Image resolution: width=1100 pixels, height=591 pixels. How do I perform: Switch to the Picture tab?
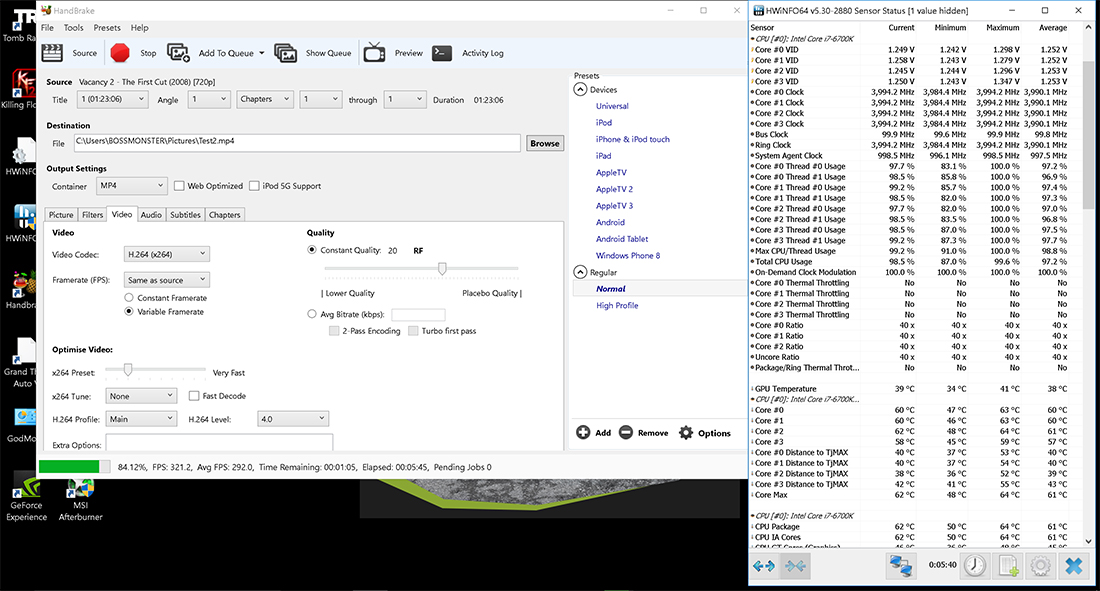click(61, 215)
